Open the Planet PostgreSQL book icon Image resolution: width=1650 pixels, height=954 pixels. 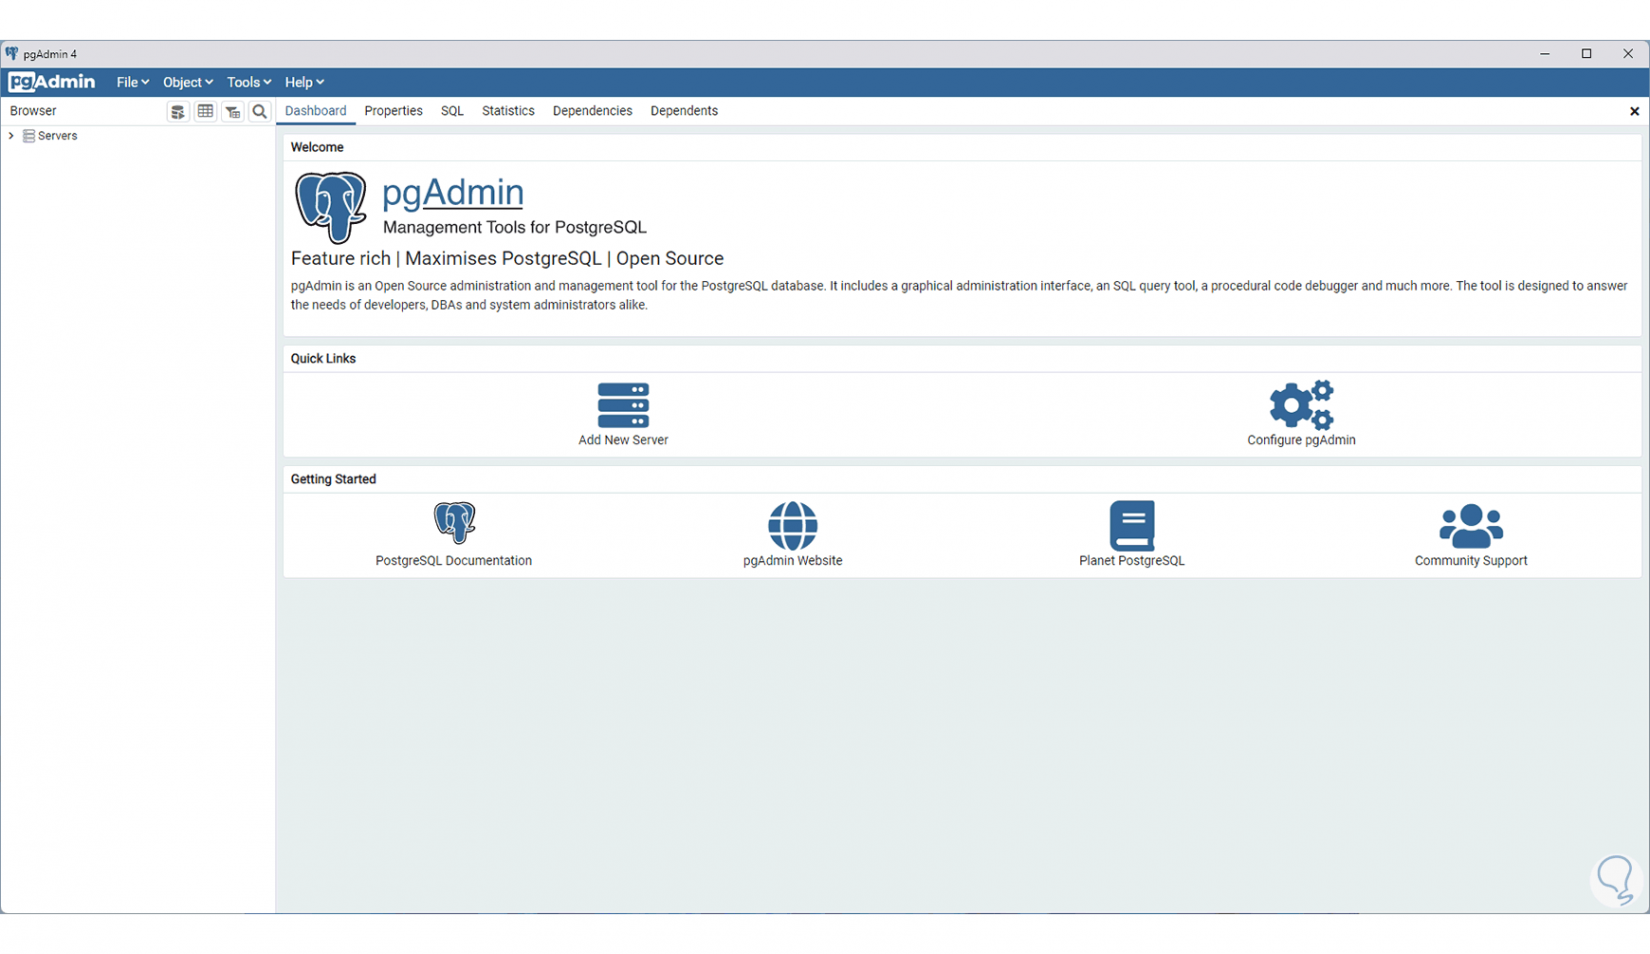coord(1132,526)
